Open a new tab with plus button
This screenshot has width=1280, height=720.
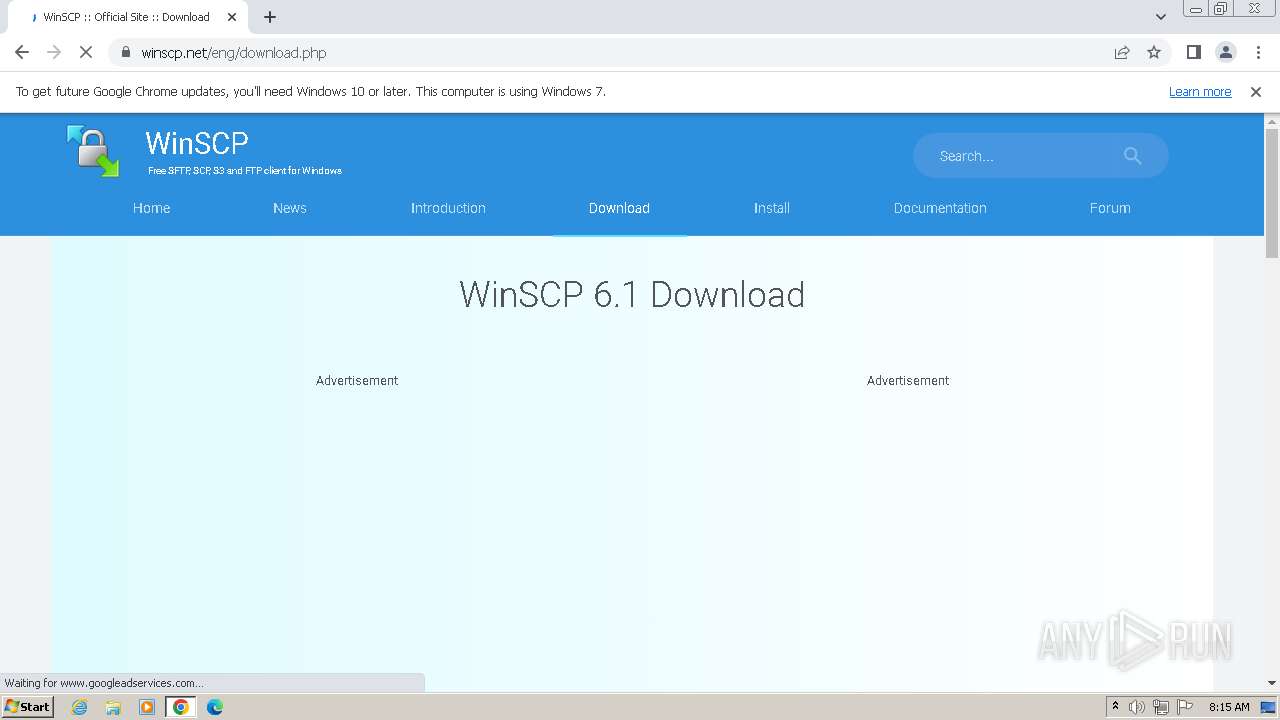tap(270, 17)
